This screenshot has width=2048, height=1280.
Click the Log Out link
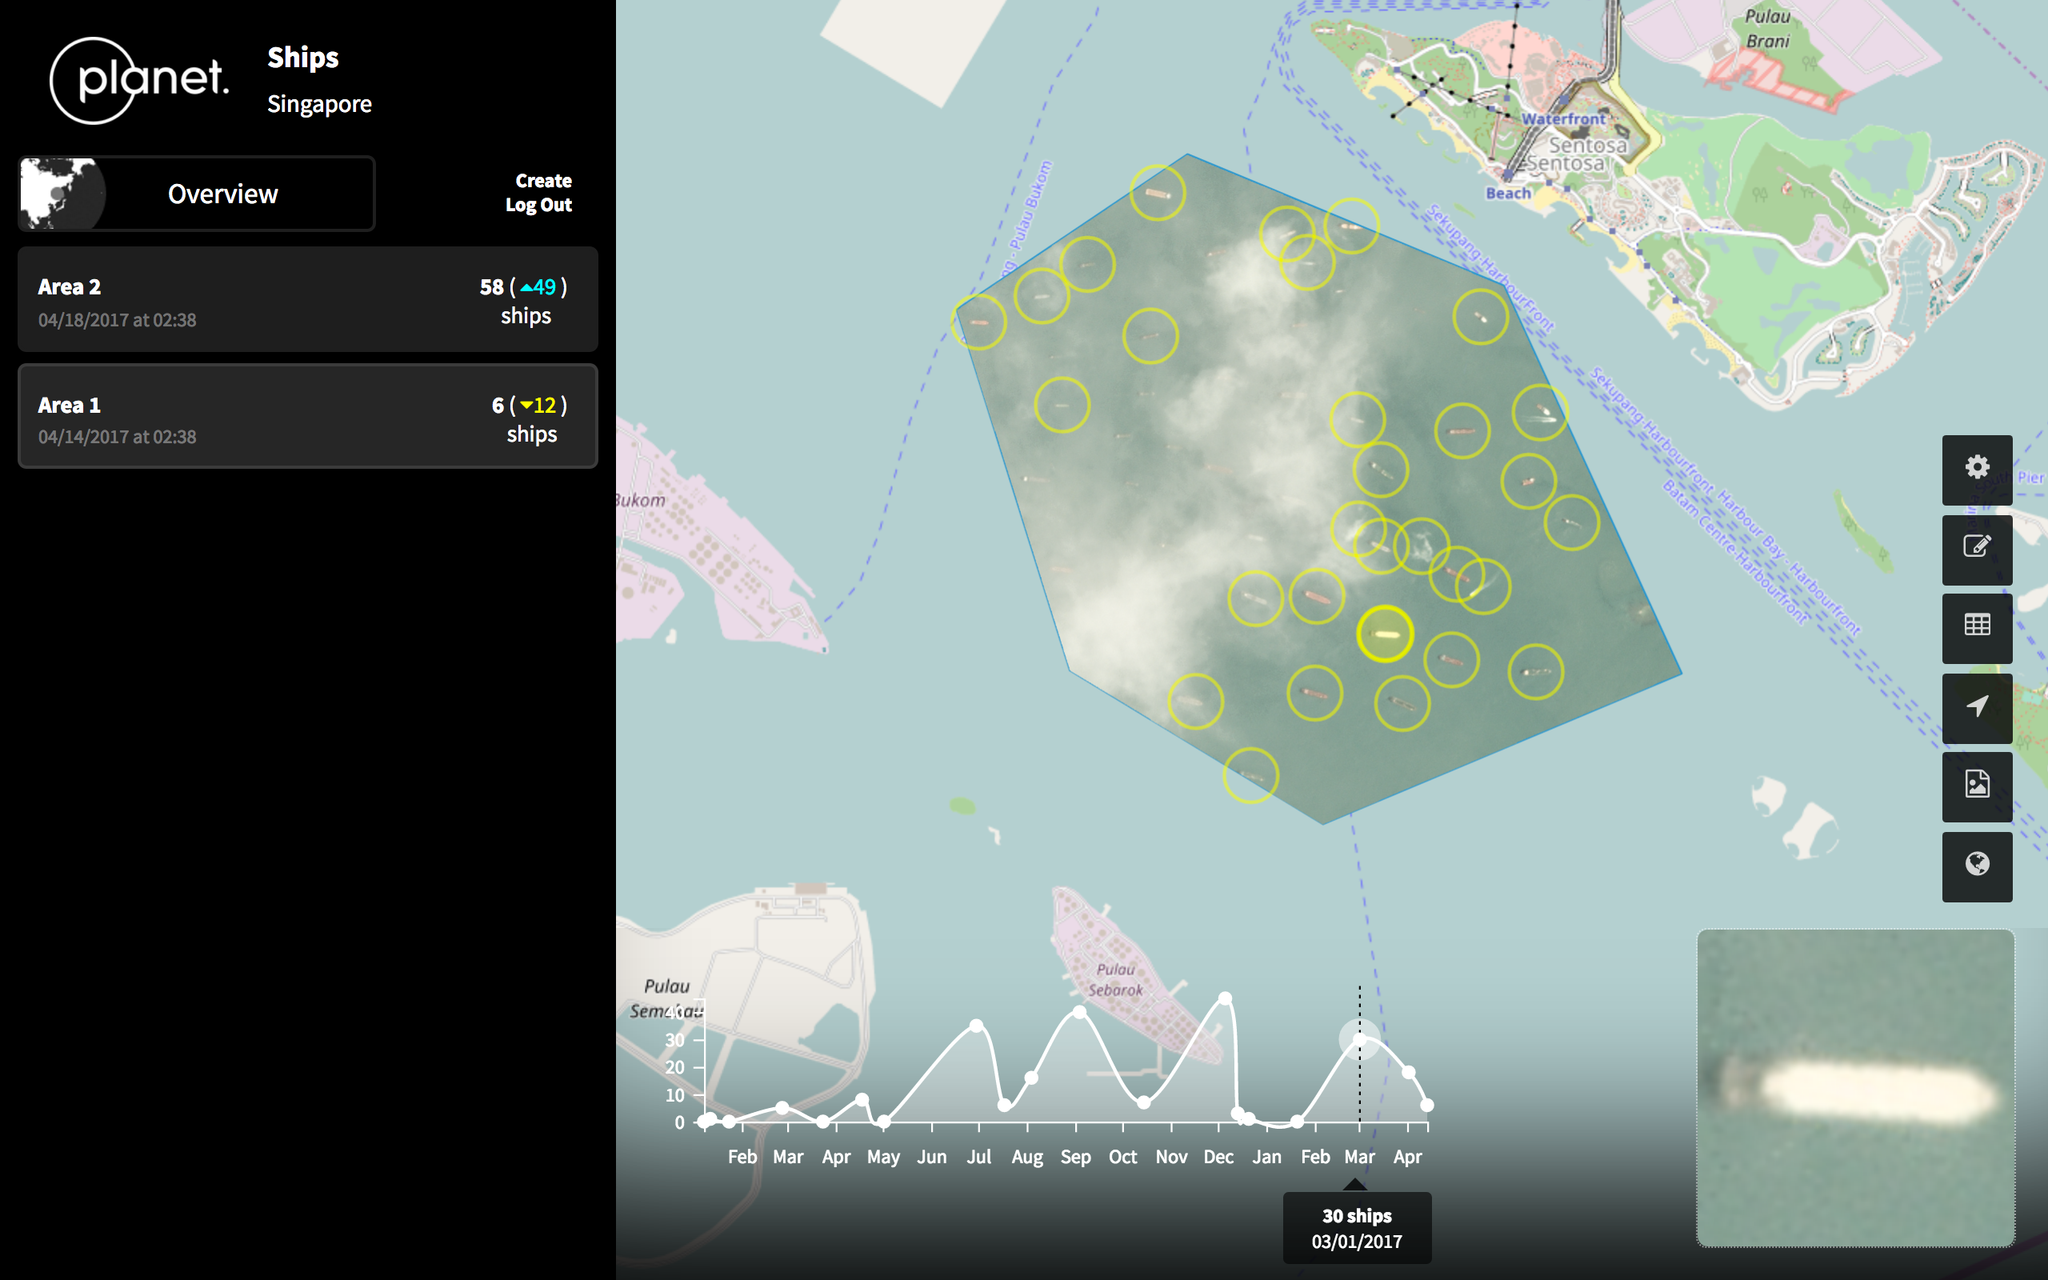(538, 205)
